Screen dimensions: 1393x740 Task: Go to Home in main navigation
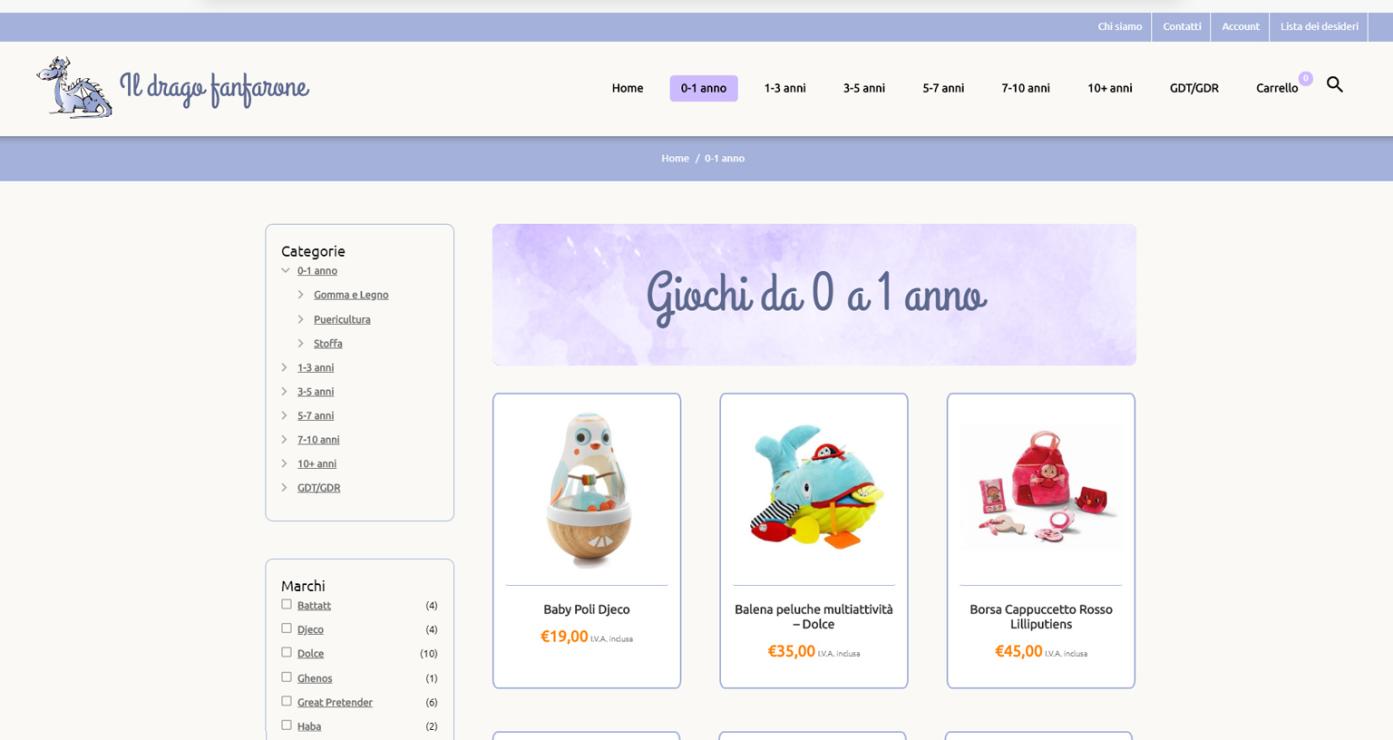coord(627,88)
